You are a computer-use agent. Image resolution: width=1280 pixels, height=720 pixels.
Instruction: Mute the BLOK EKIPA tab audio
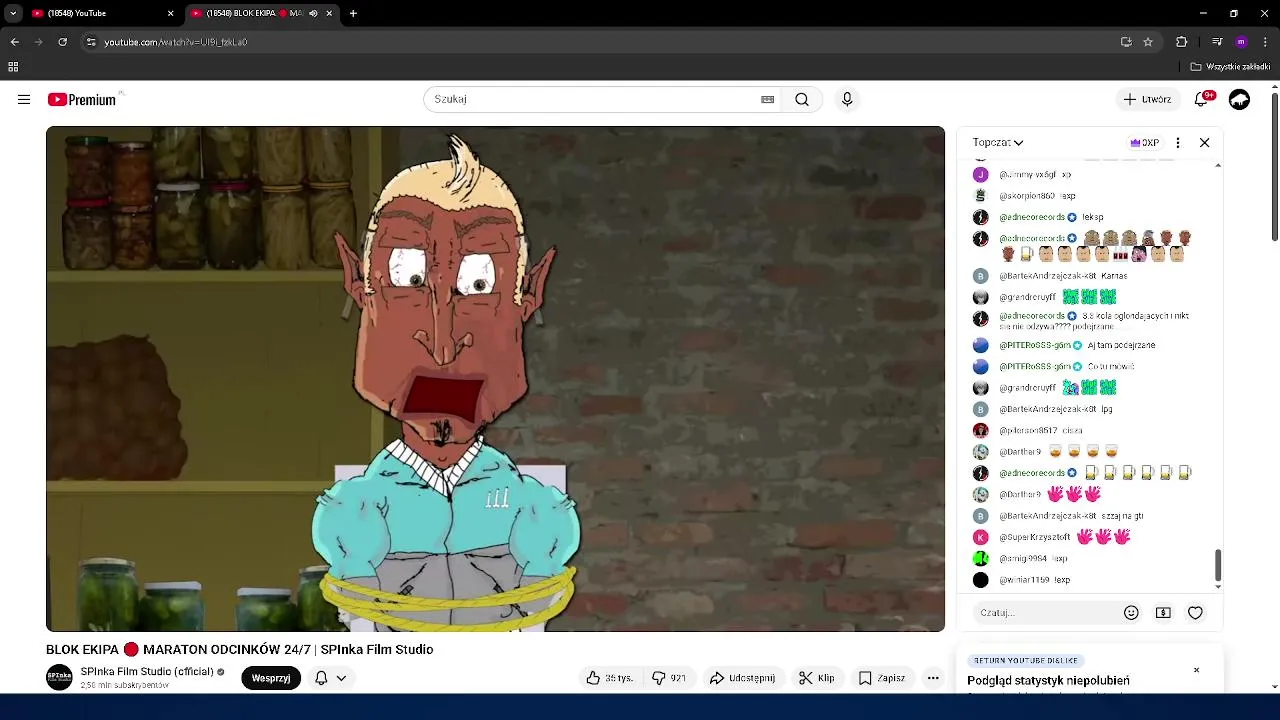pyautogui.click(x=313, y=14)
